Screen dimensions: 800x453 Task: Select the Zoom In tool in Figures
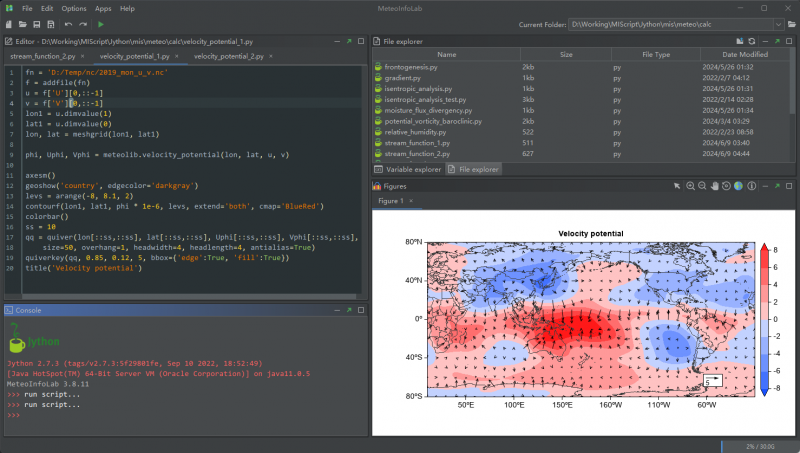(691, 186)
